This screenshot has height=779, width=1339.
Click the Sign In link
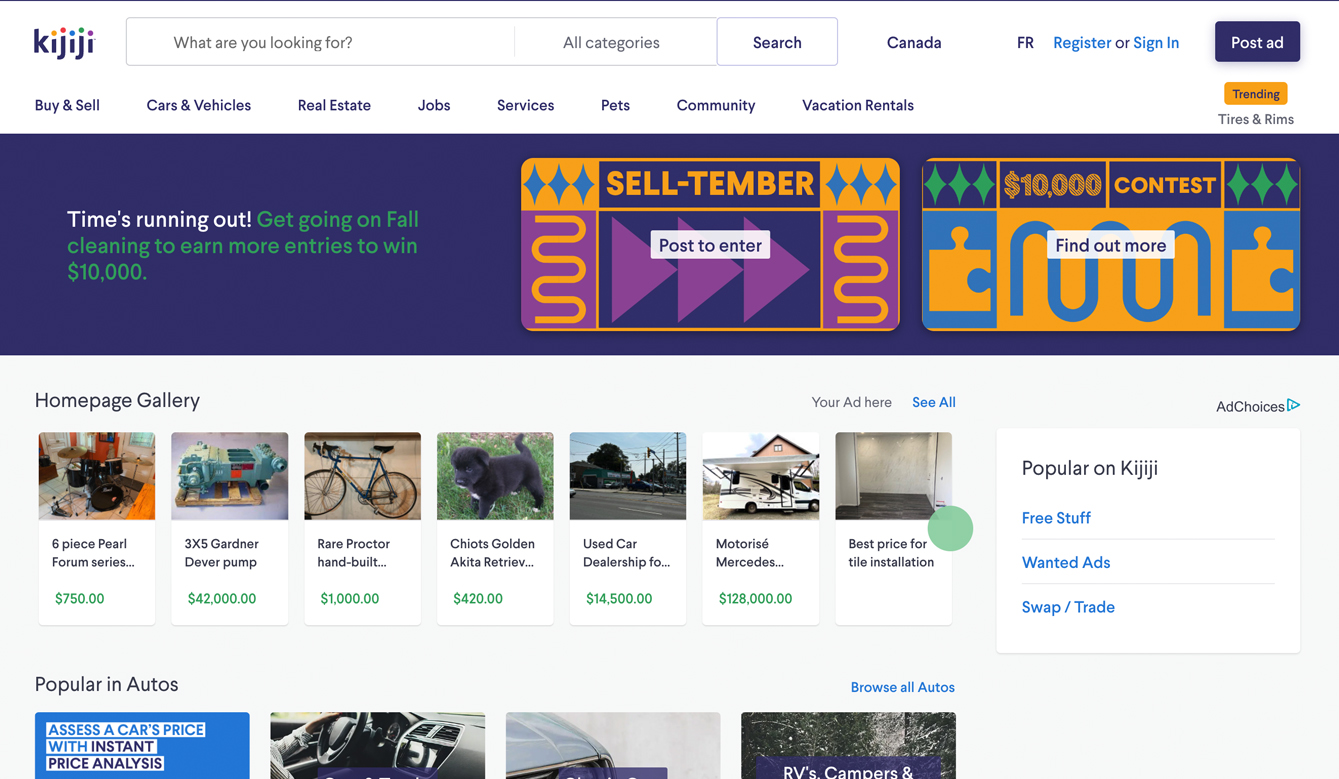click(x=1155, y=42)
